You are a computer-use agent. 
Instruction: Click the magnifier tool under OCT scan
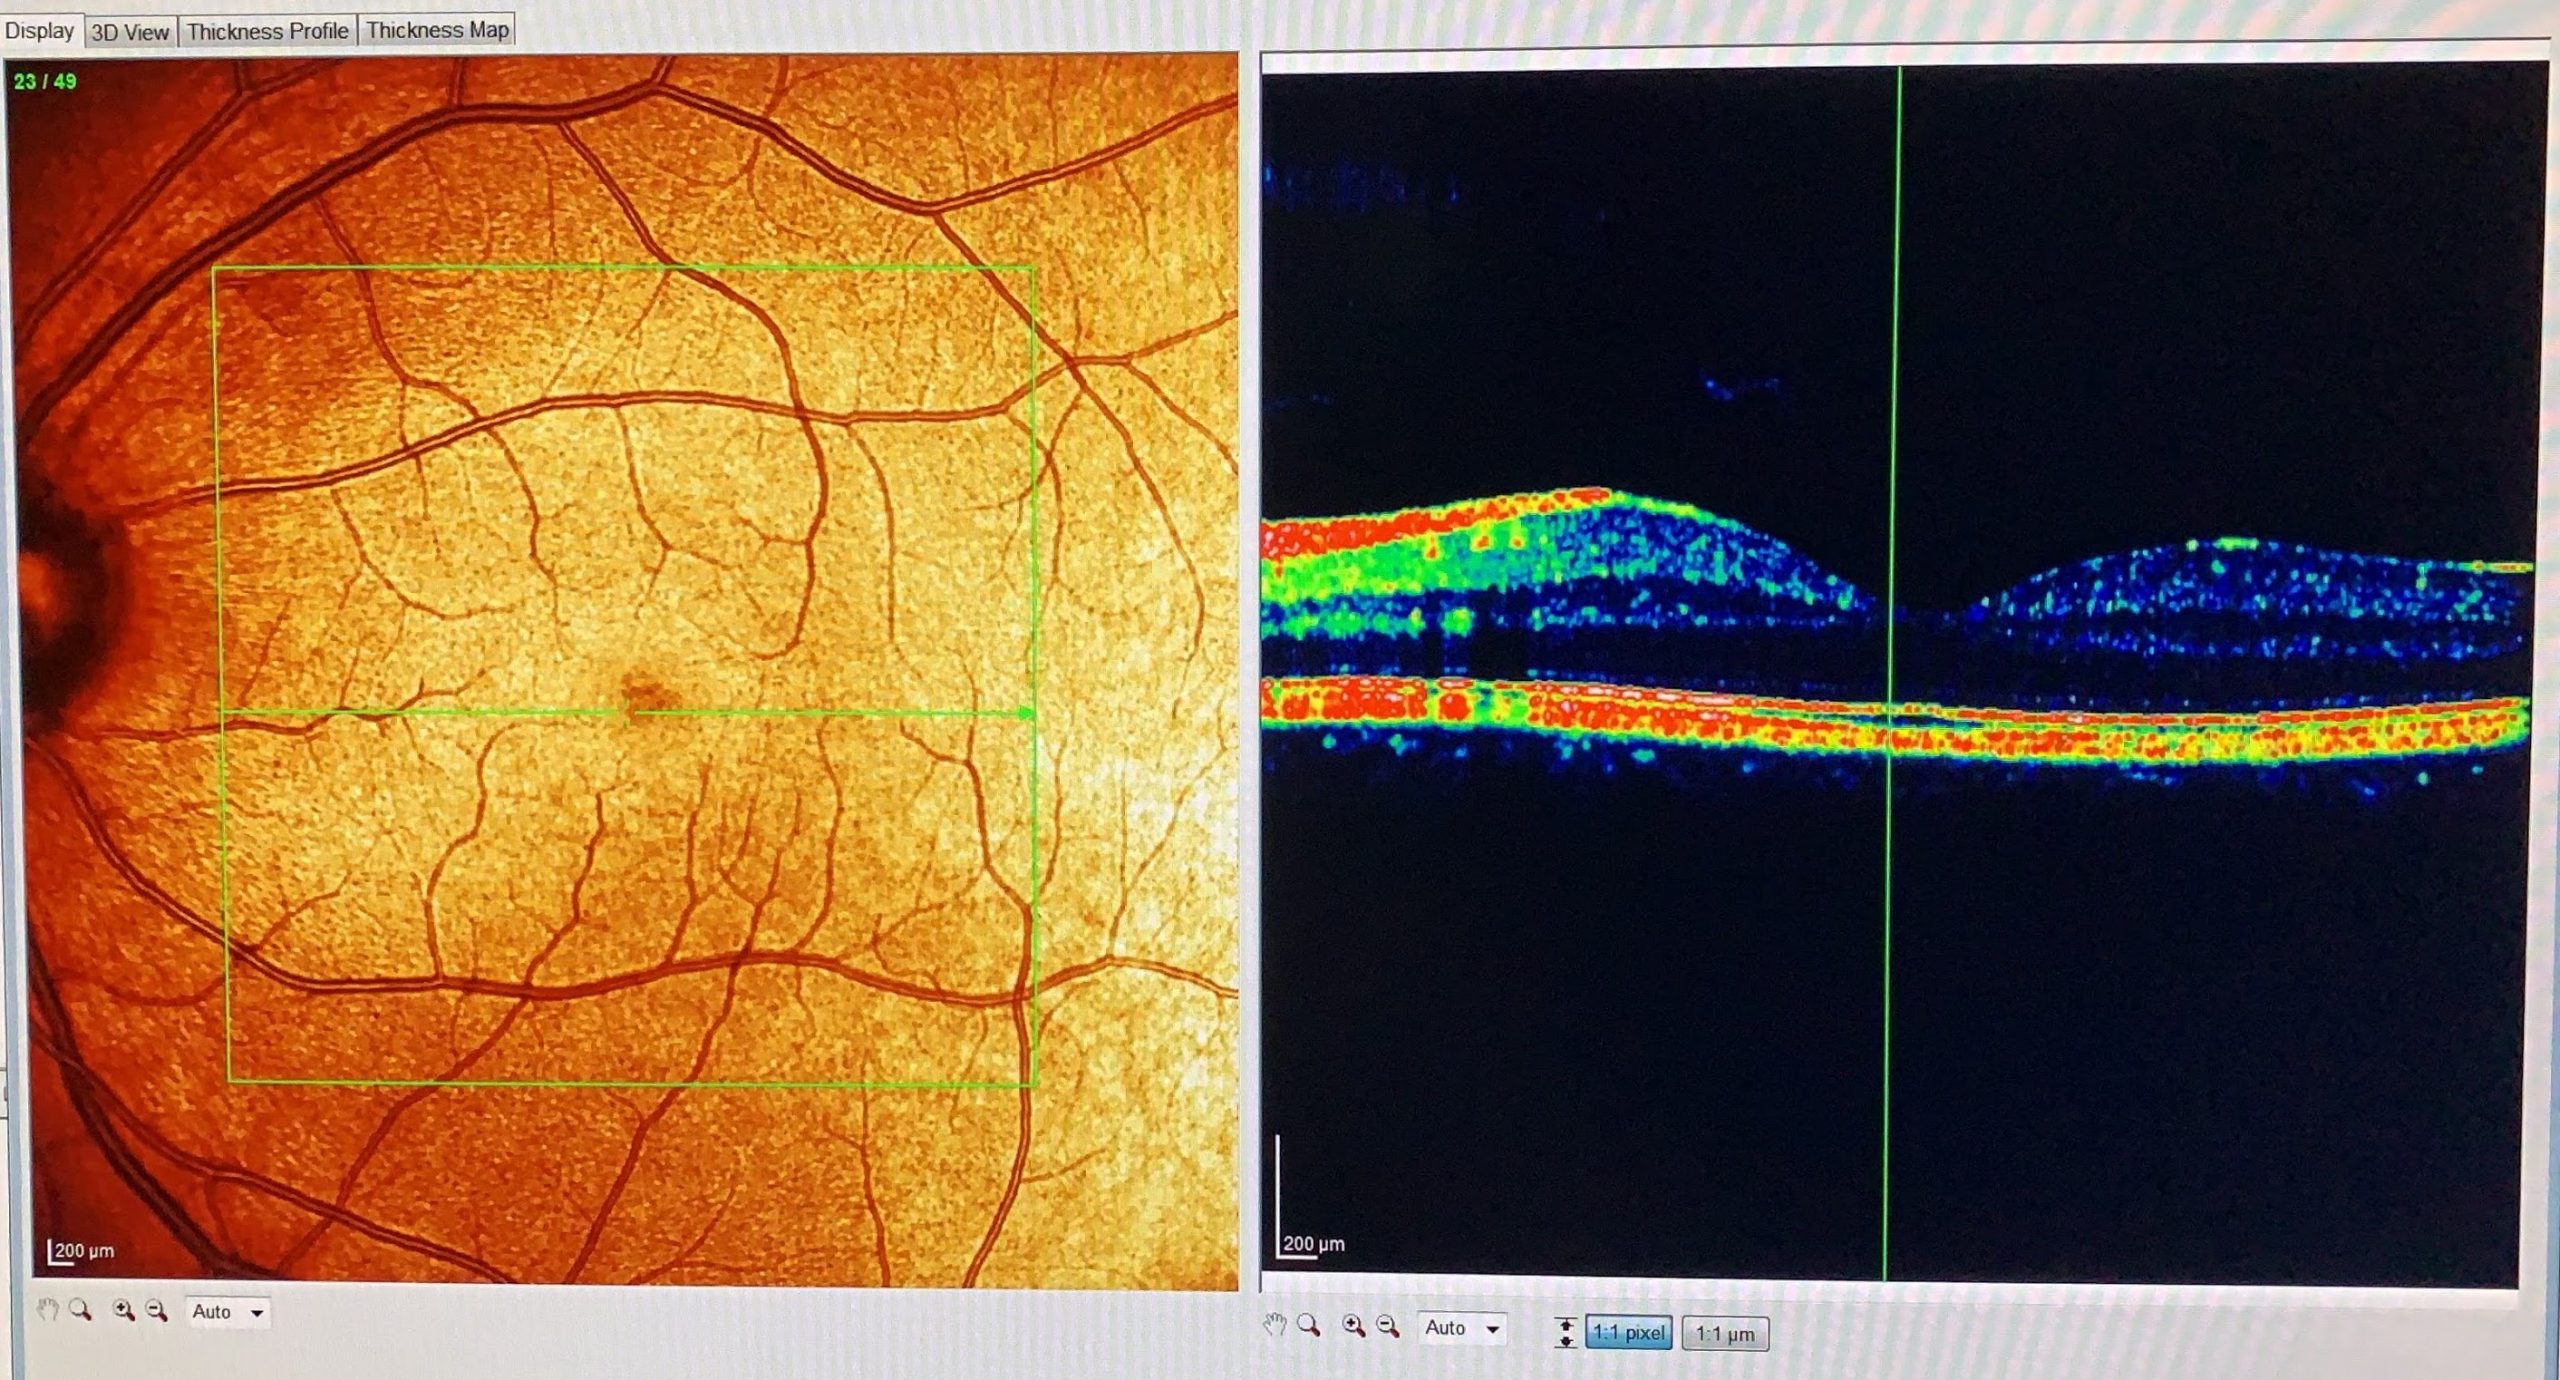(x=1308, y=1326)
